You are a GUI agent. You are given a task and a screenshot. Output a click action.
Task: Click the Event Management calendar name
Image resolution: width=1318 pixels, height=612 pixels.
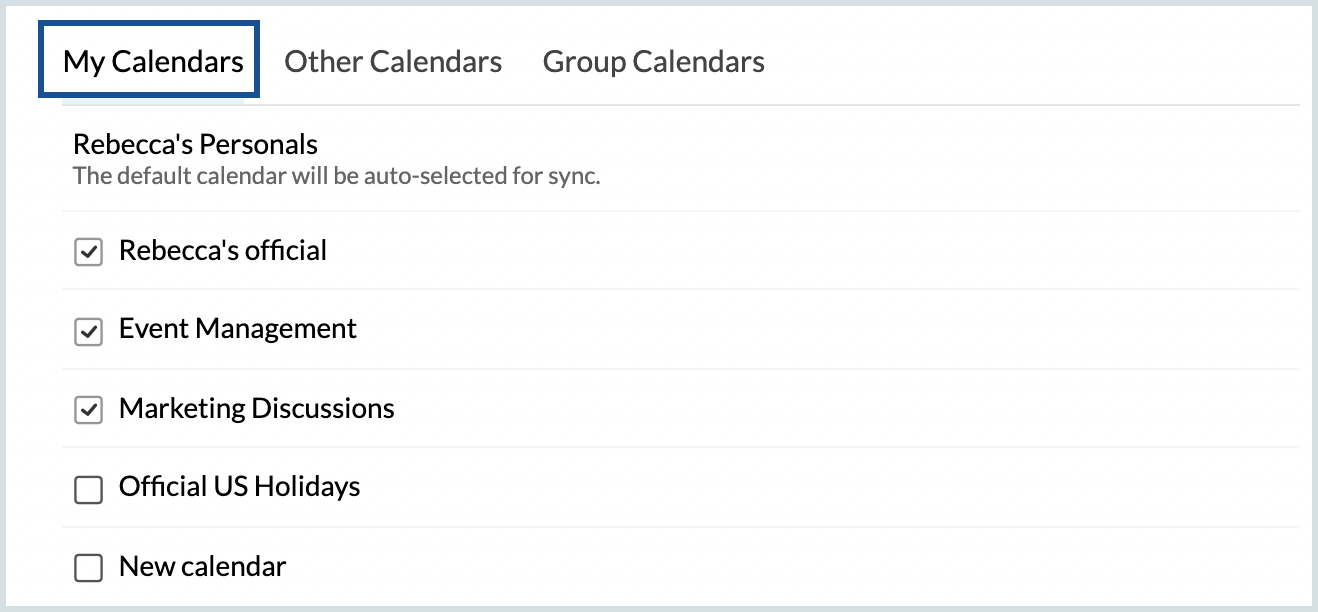pyautogui.click(x=237, y=329)
